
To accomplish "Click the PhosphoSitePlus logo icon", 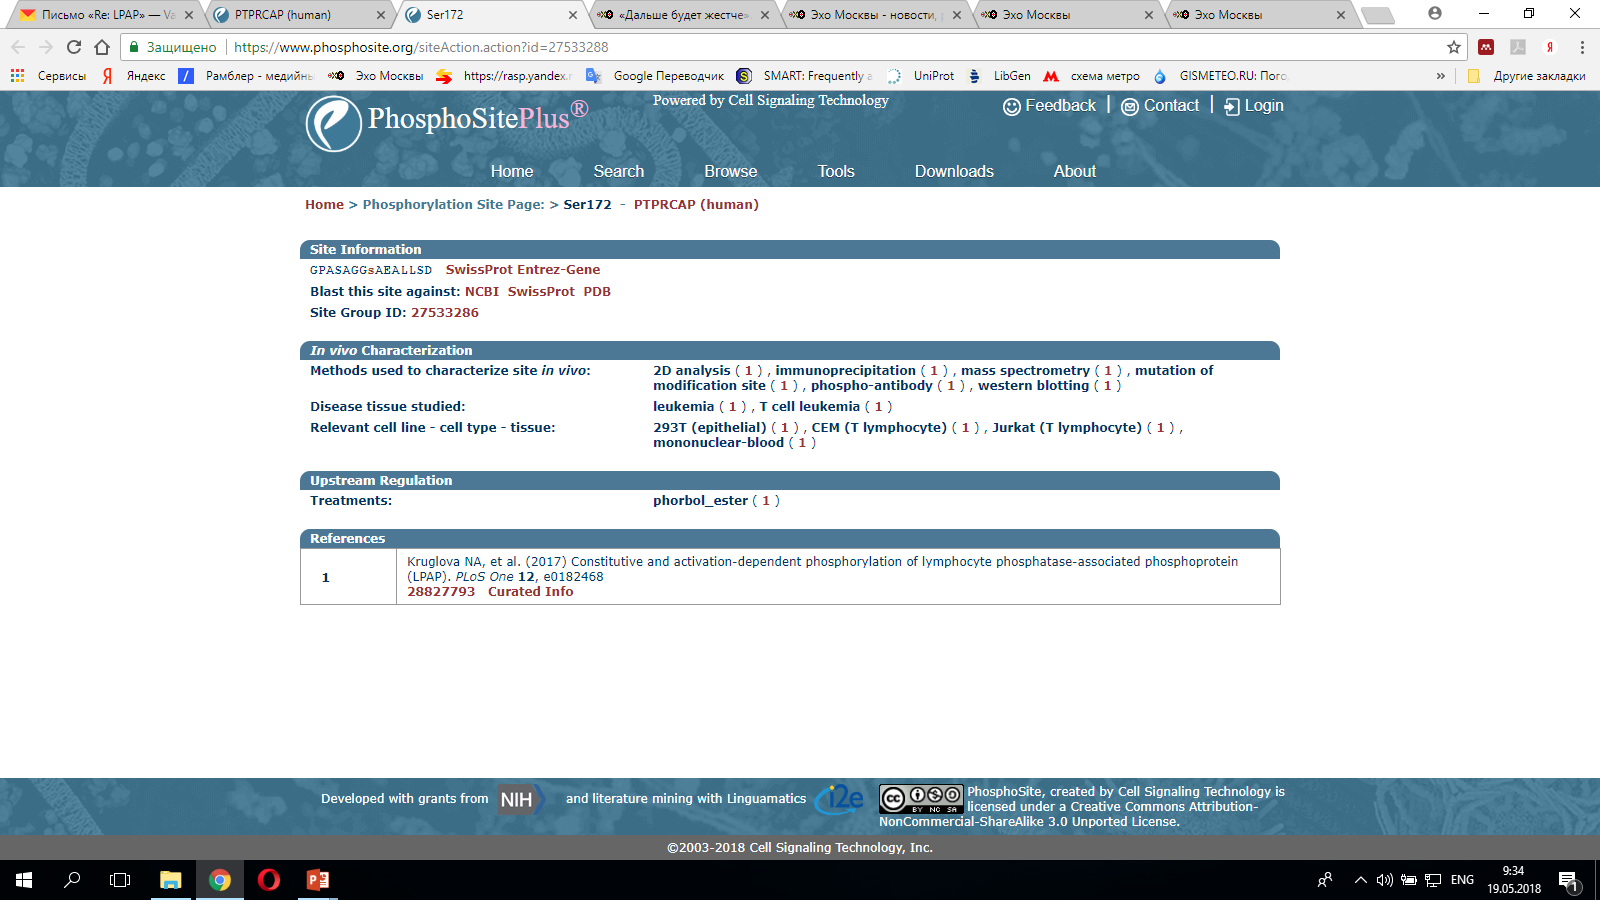I will [333, 124].
